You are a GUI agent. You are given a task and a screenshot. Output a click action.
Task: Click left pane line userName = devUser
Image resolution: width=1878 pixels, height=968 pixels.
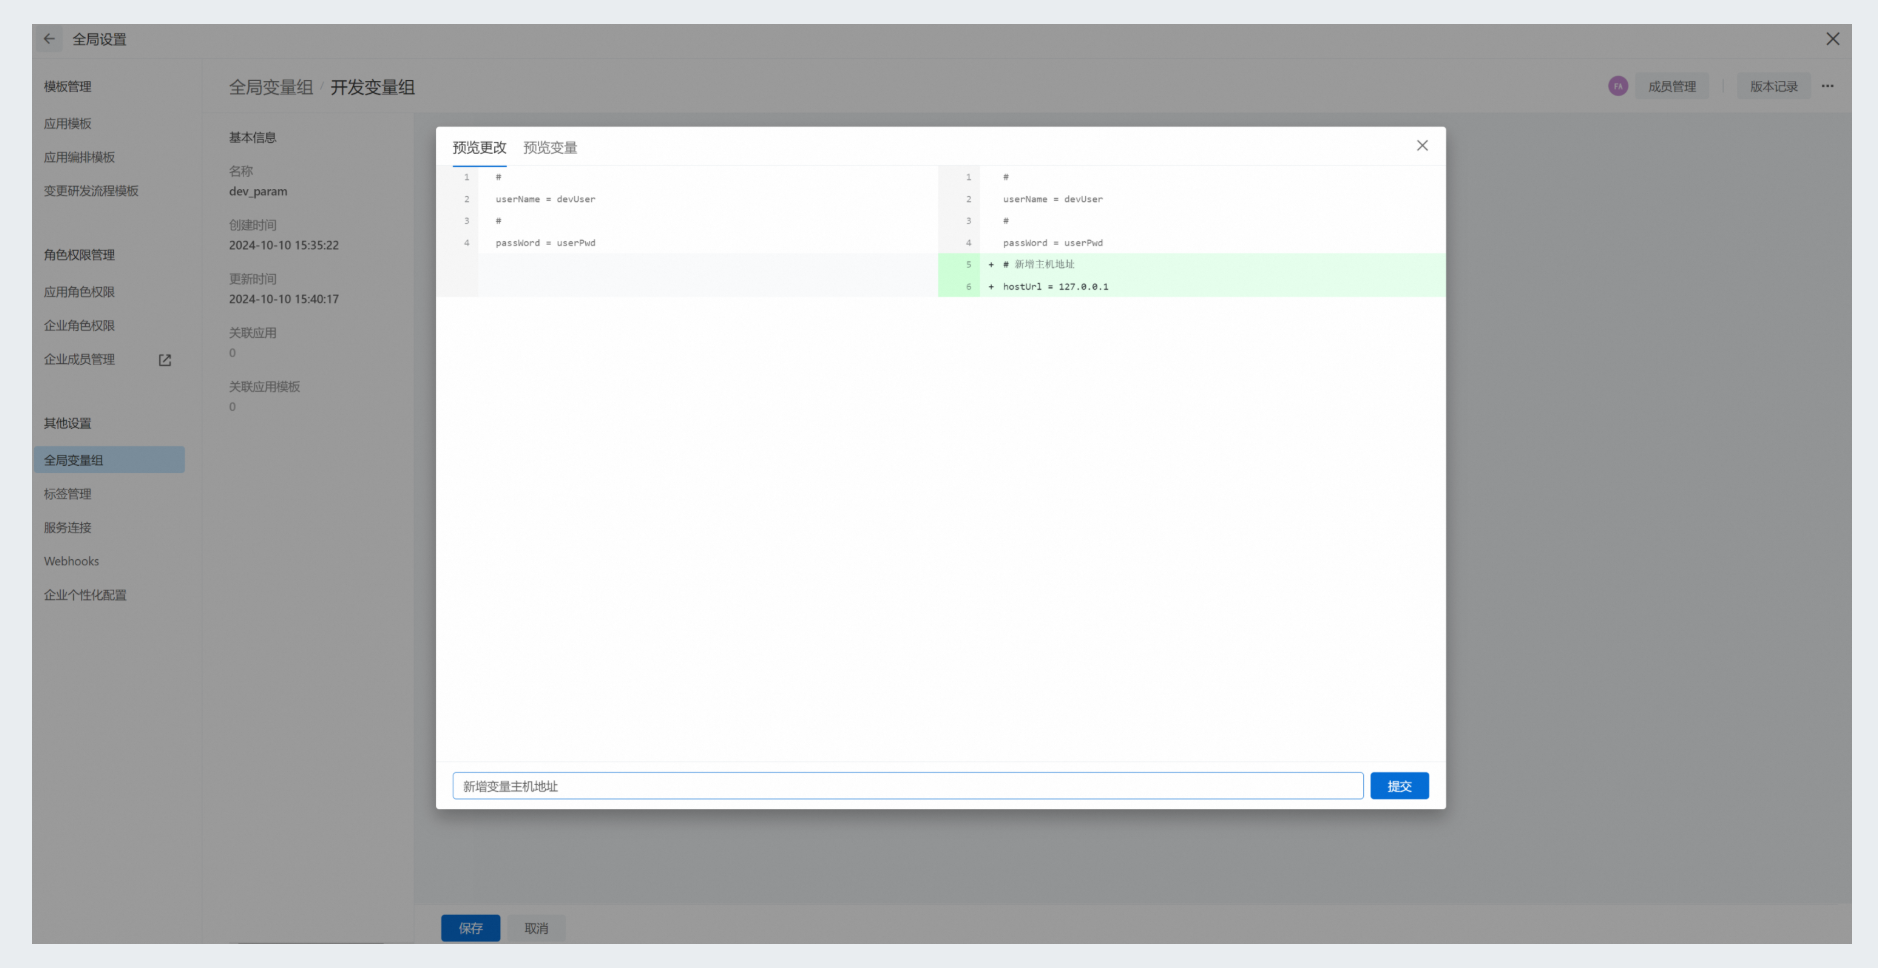(545, 199)
